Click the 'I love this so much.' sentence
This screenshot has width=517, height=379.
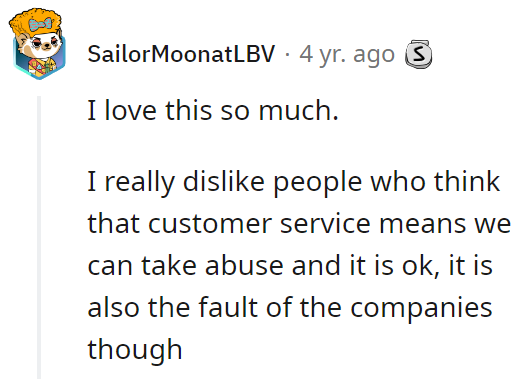213,110
